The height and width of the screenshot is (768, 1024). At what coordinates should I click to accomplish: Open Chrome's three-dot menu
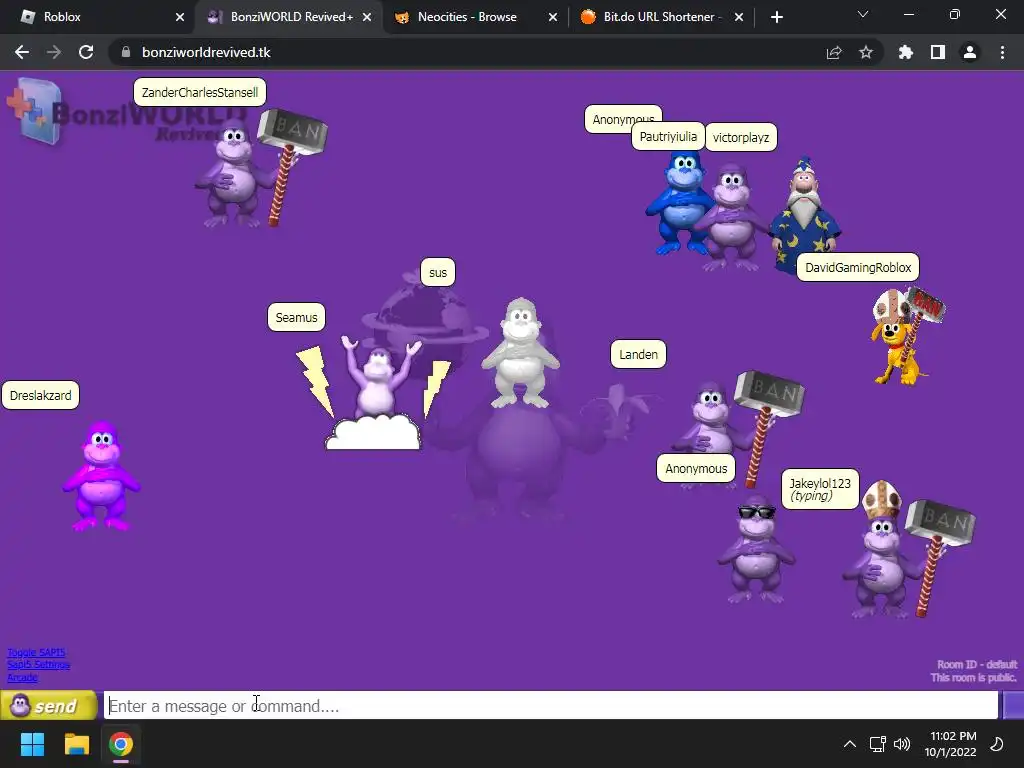[1002, 52]
